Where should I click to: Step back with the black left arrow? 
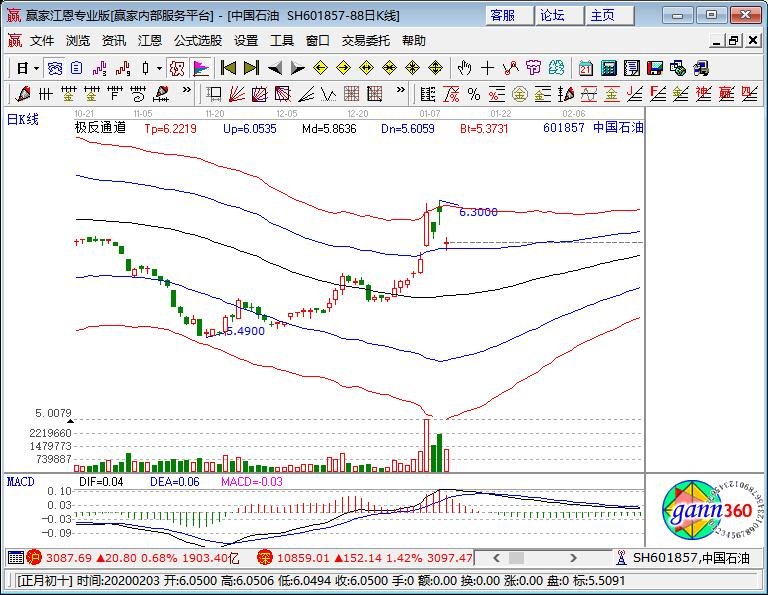click(x=275, y=68)
